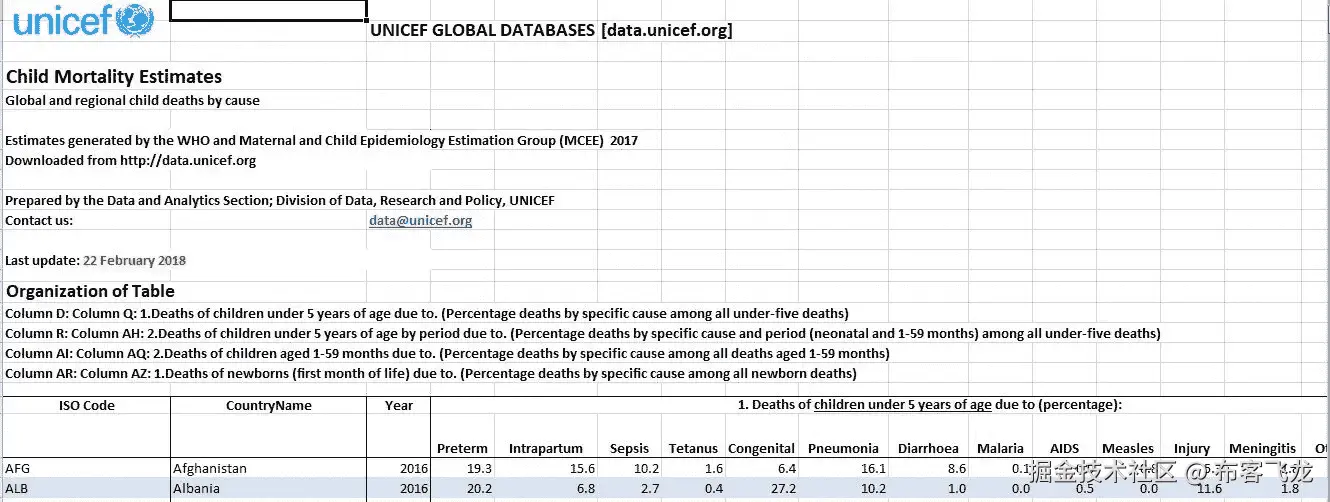Viewport: 1330px width, 502px height.
Task: Select Albania's Malaria value 0.0
Action: [1021, 489]
